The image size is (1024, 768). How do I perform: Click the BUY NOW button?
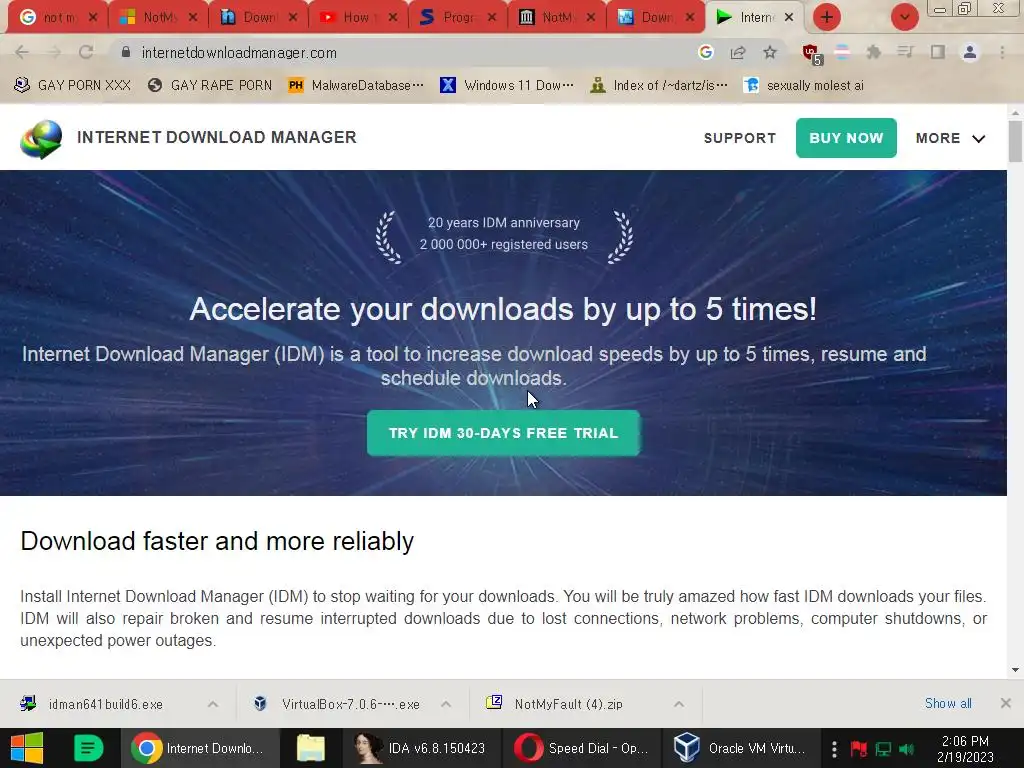point(846,138)
